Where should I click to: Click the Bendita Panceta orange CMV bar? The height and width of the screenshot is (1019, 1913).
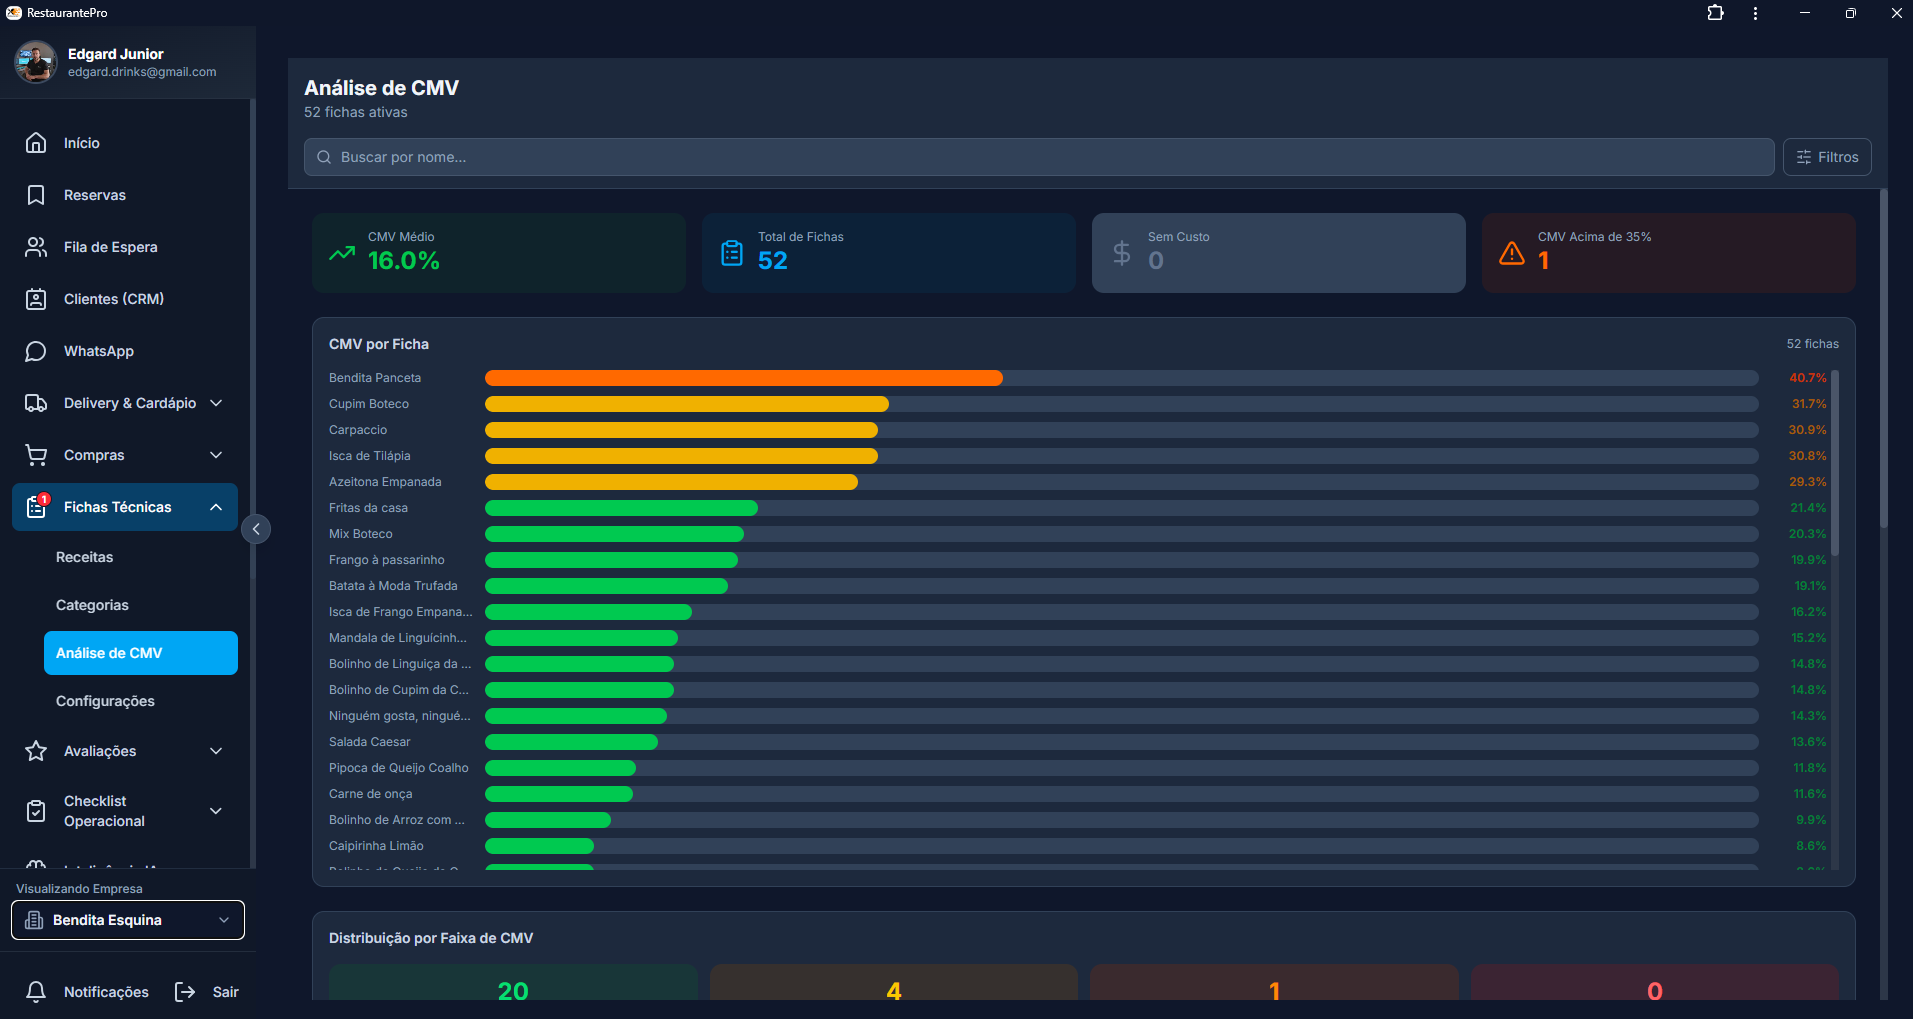tap(743, 378)
